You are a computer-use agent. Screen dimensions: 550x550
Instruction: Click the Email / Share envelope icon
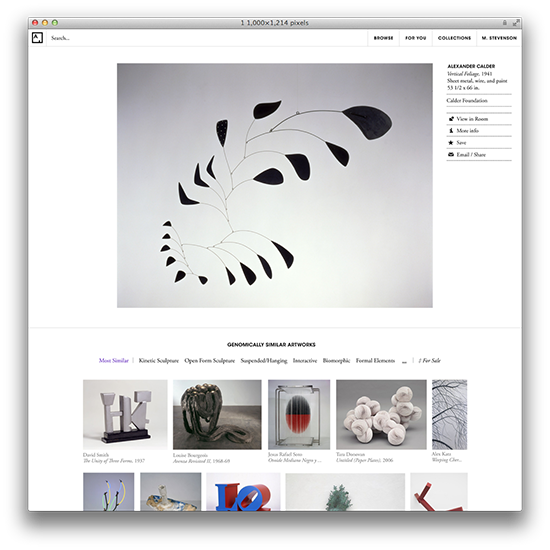point(451,154)
